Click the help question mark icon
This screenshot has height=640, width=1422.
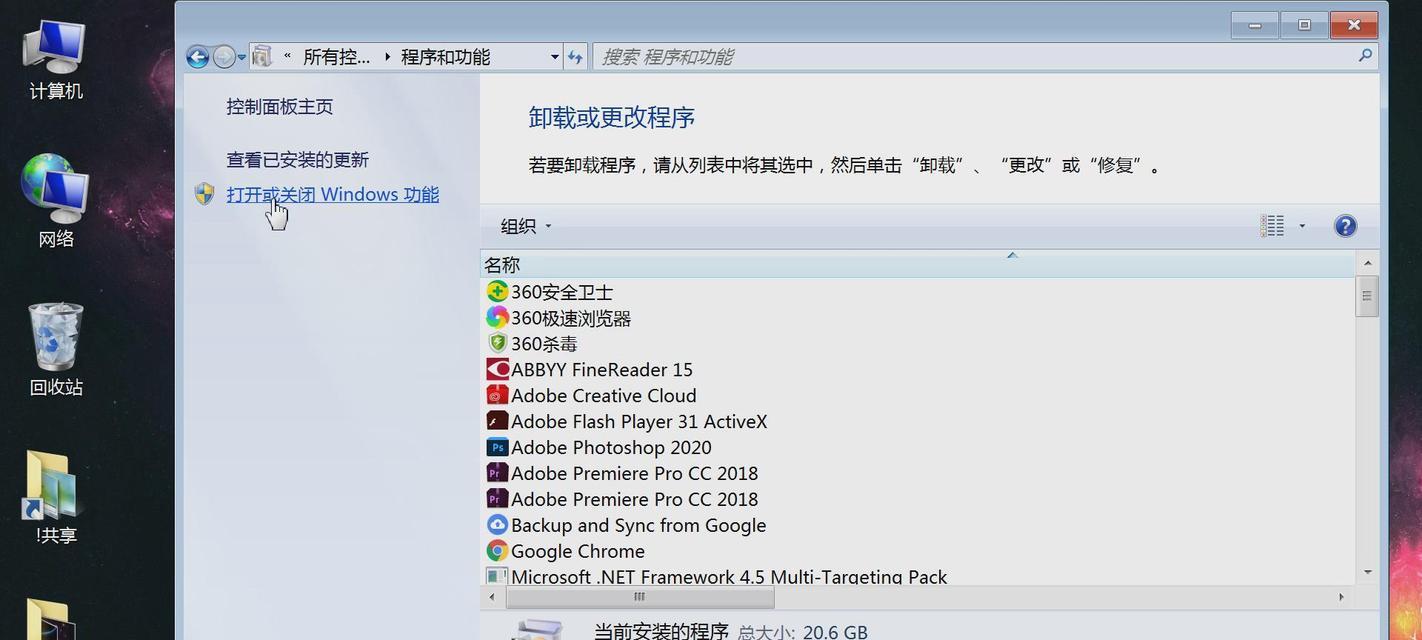1345,226
